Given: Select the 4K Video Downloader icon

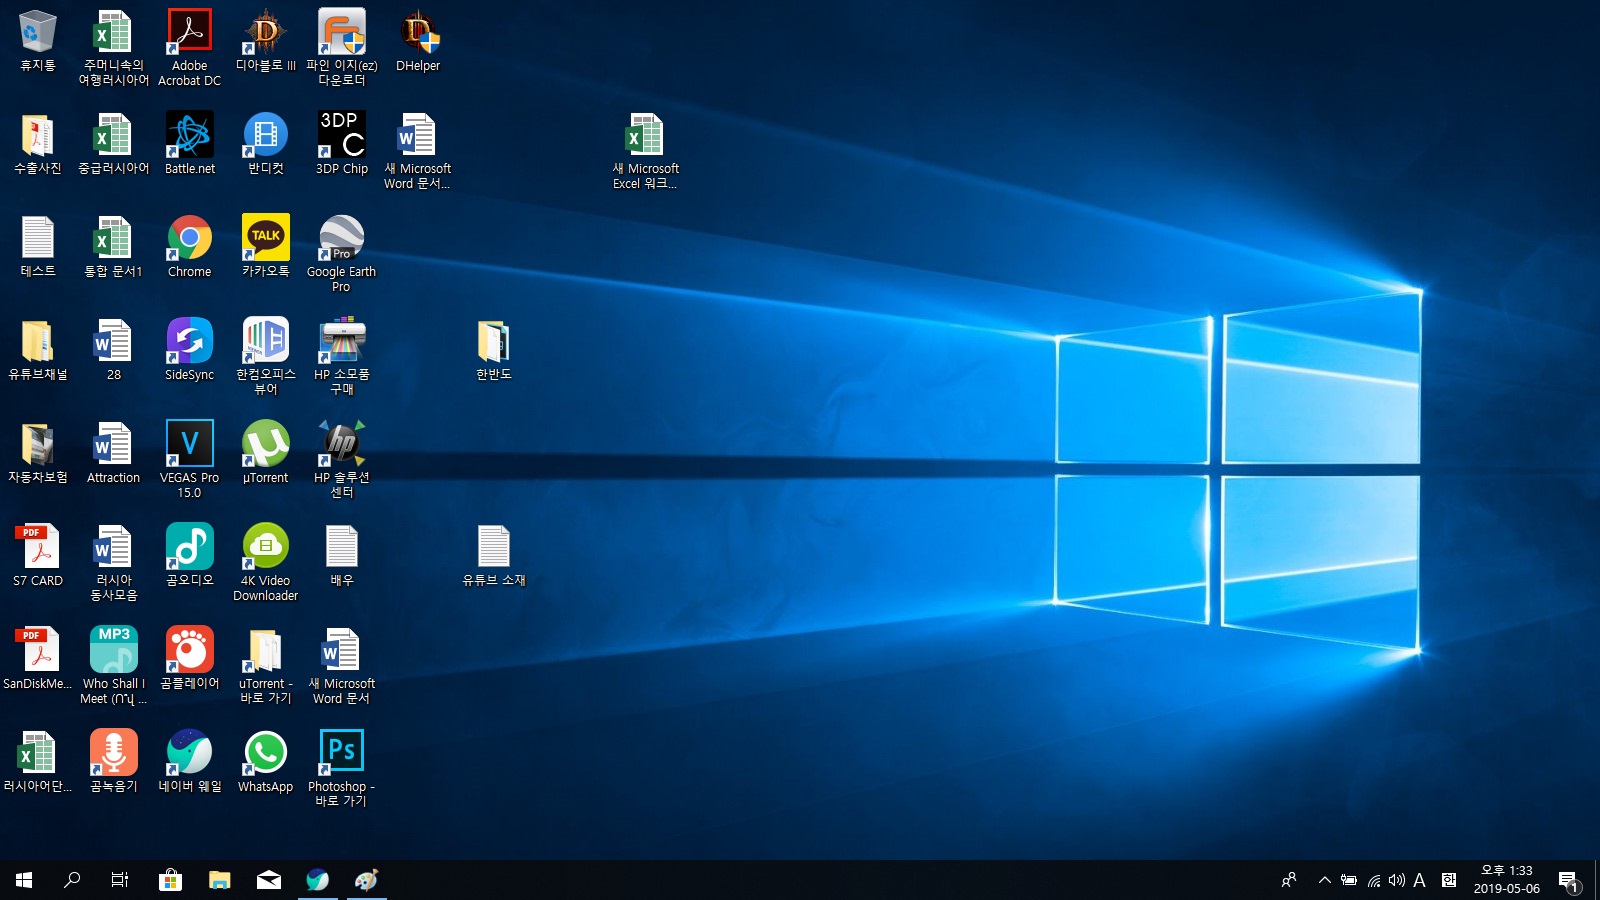Looking at the screenshot, I should 266,562.
